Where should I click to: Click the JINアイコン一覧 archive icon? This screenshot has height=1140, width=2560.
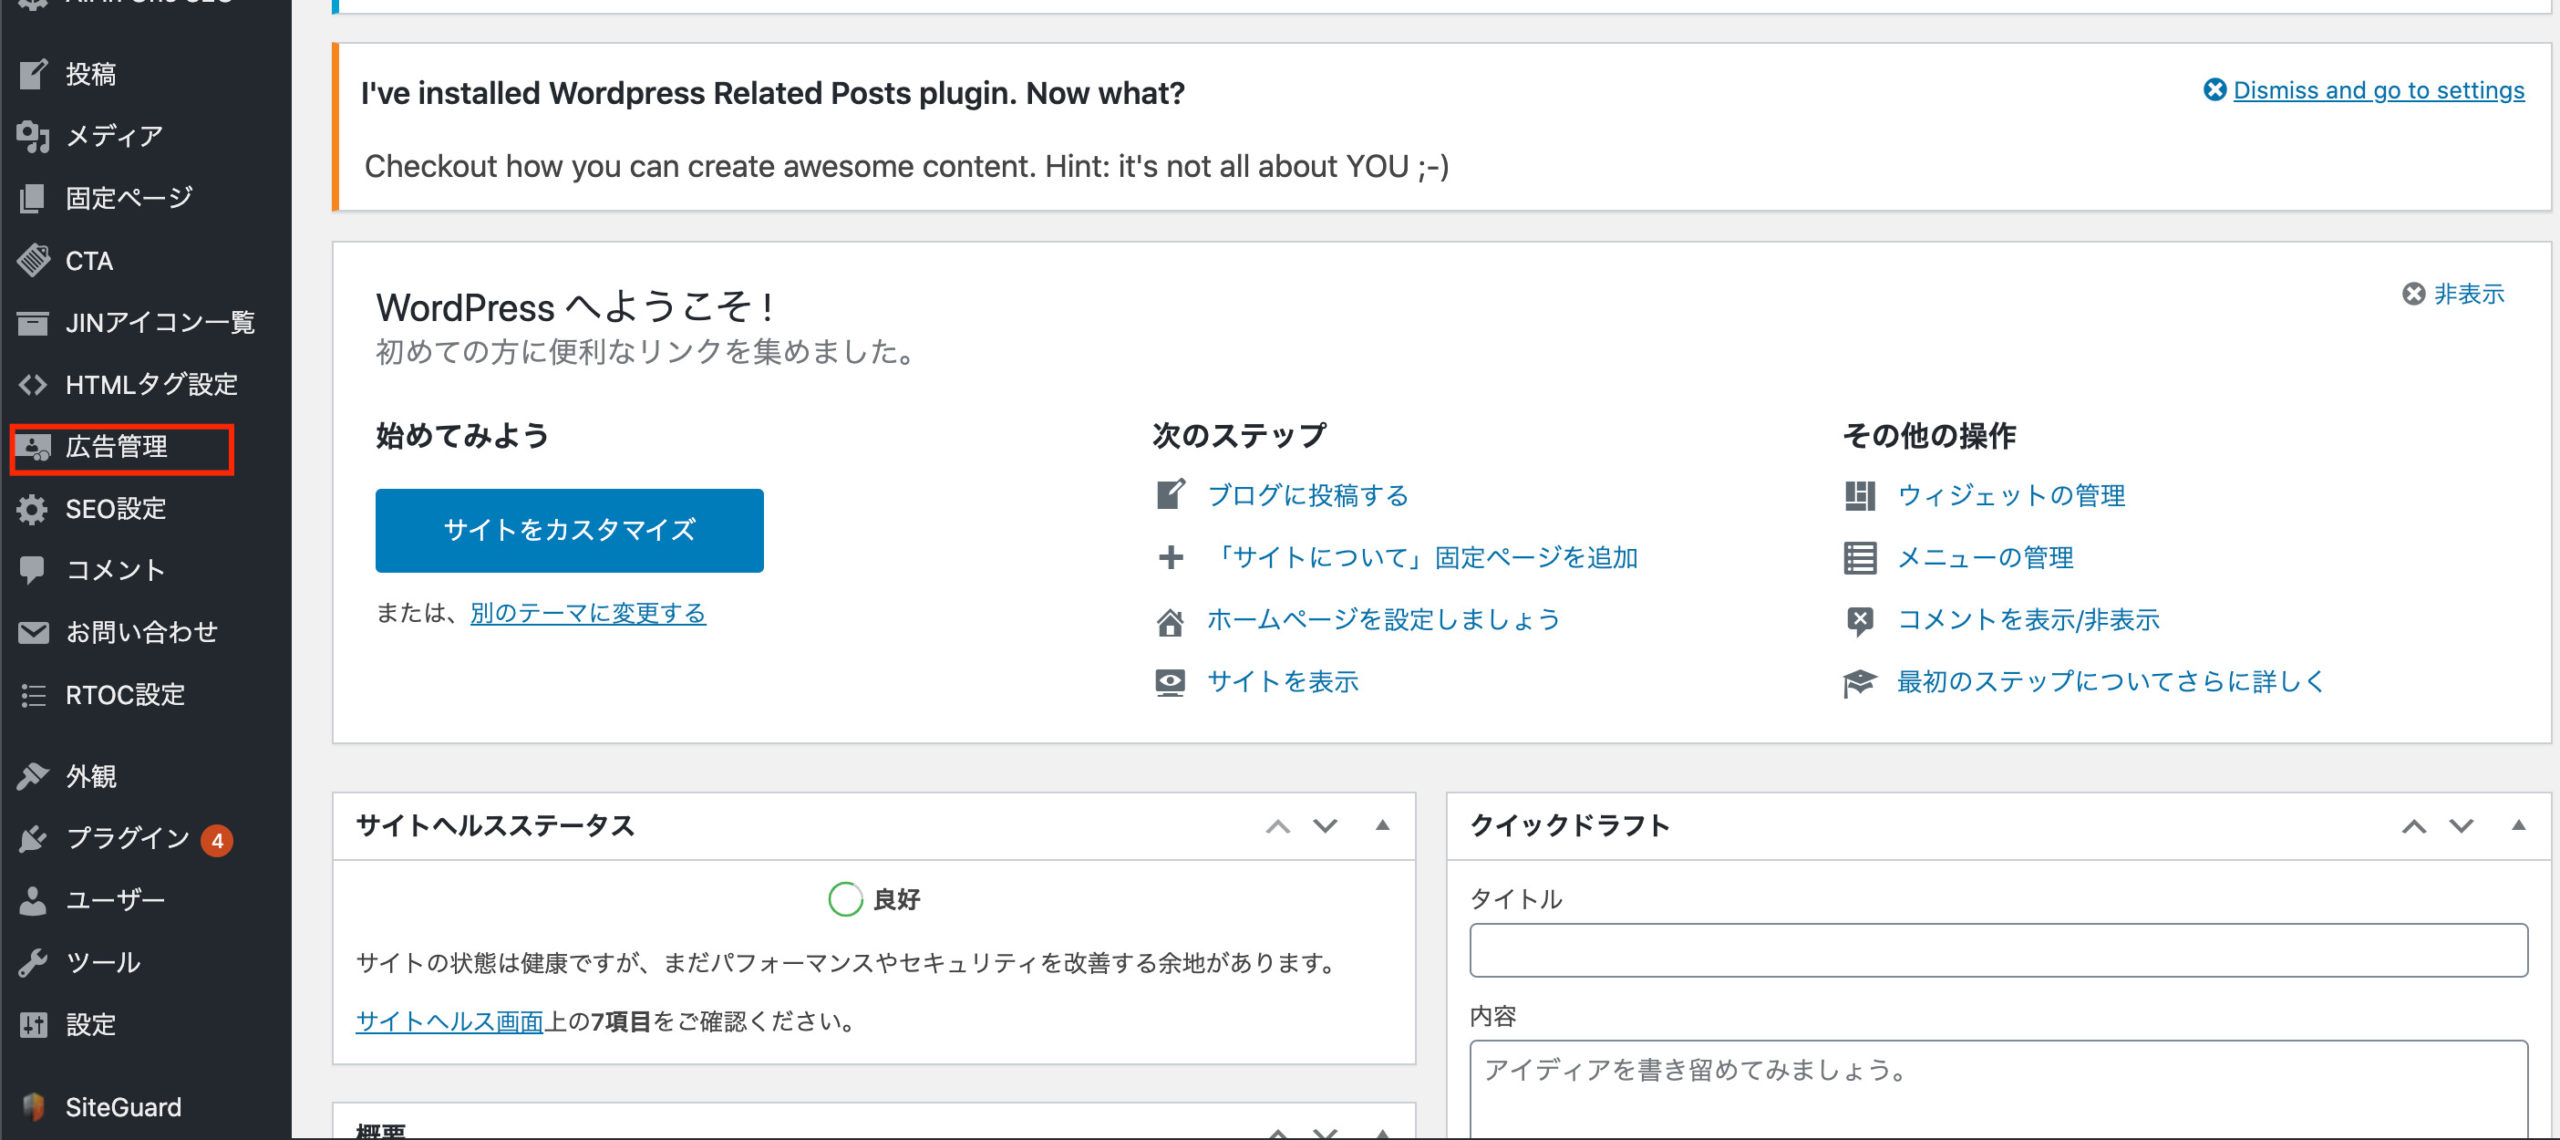click(33, 322)
